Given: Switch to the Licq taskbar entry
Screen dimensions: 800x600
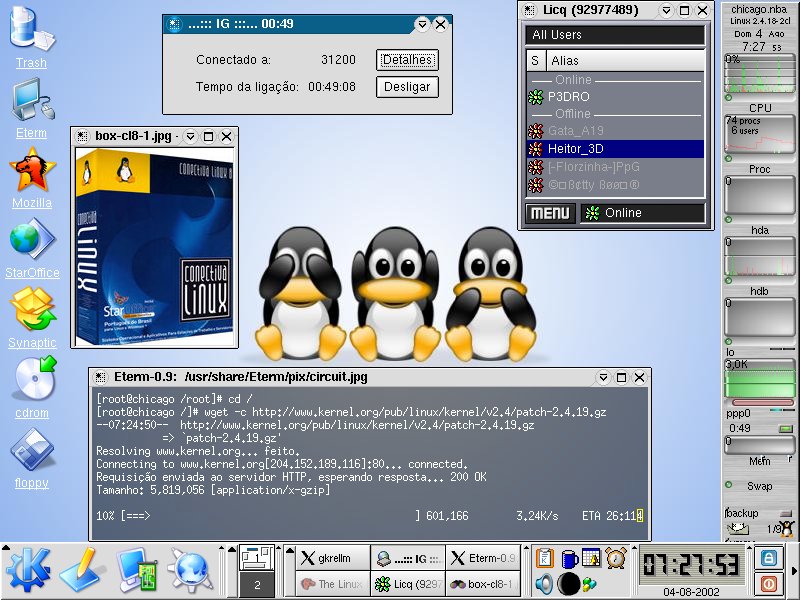Looking at the screenshot, I should point(408,584).
